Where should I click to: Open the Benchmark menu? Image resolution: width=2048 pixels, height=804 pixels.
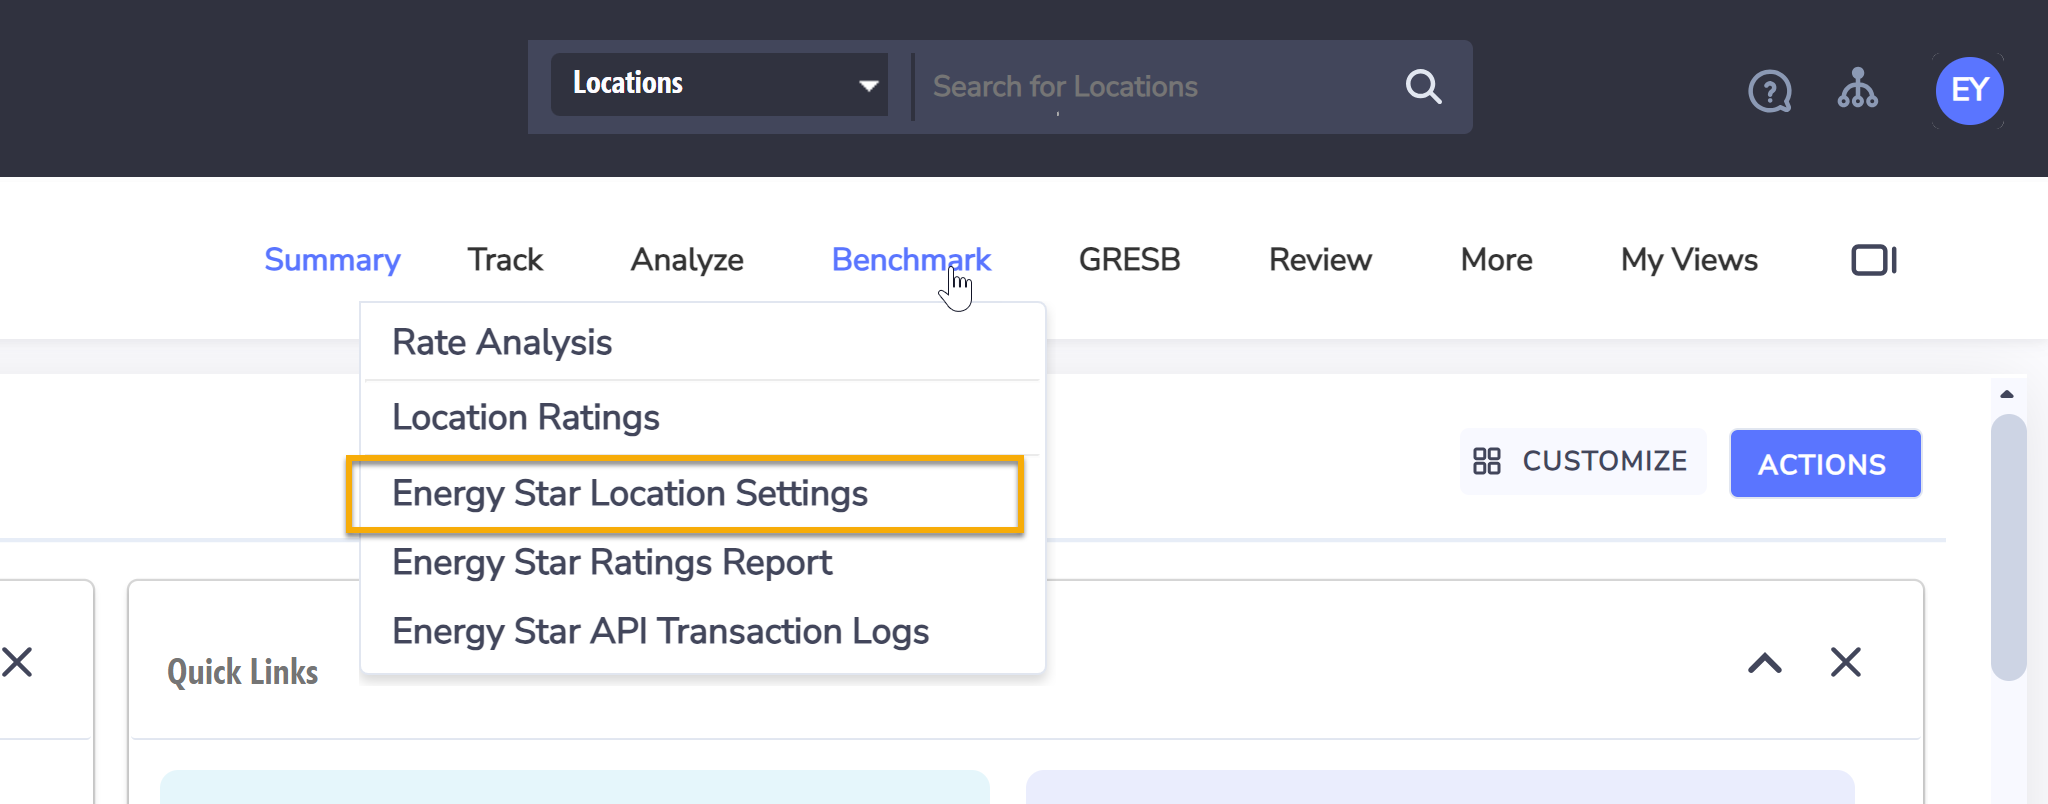coord(911,260)
